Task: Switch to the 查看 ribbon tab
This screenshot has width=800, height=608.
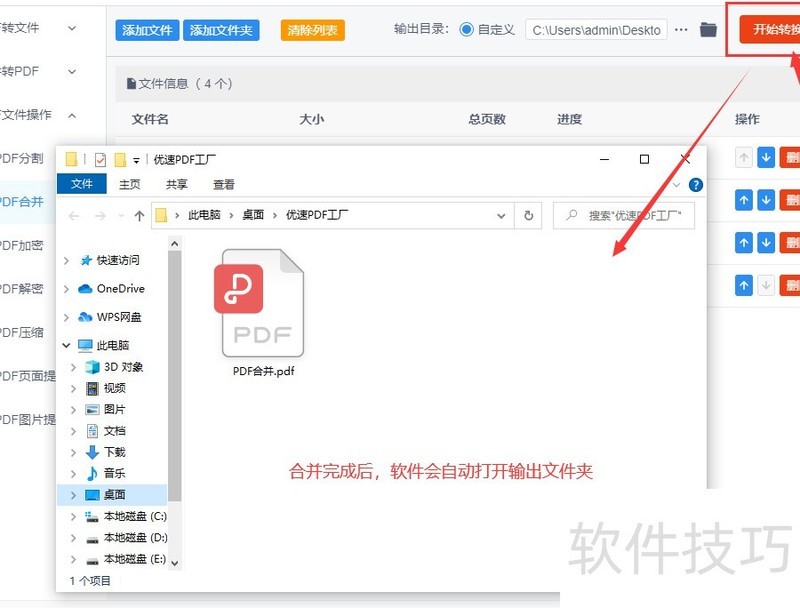Action: pyautogui.click(x=223, y=184)
